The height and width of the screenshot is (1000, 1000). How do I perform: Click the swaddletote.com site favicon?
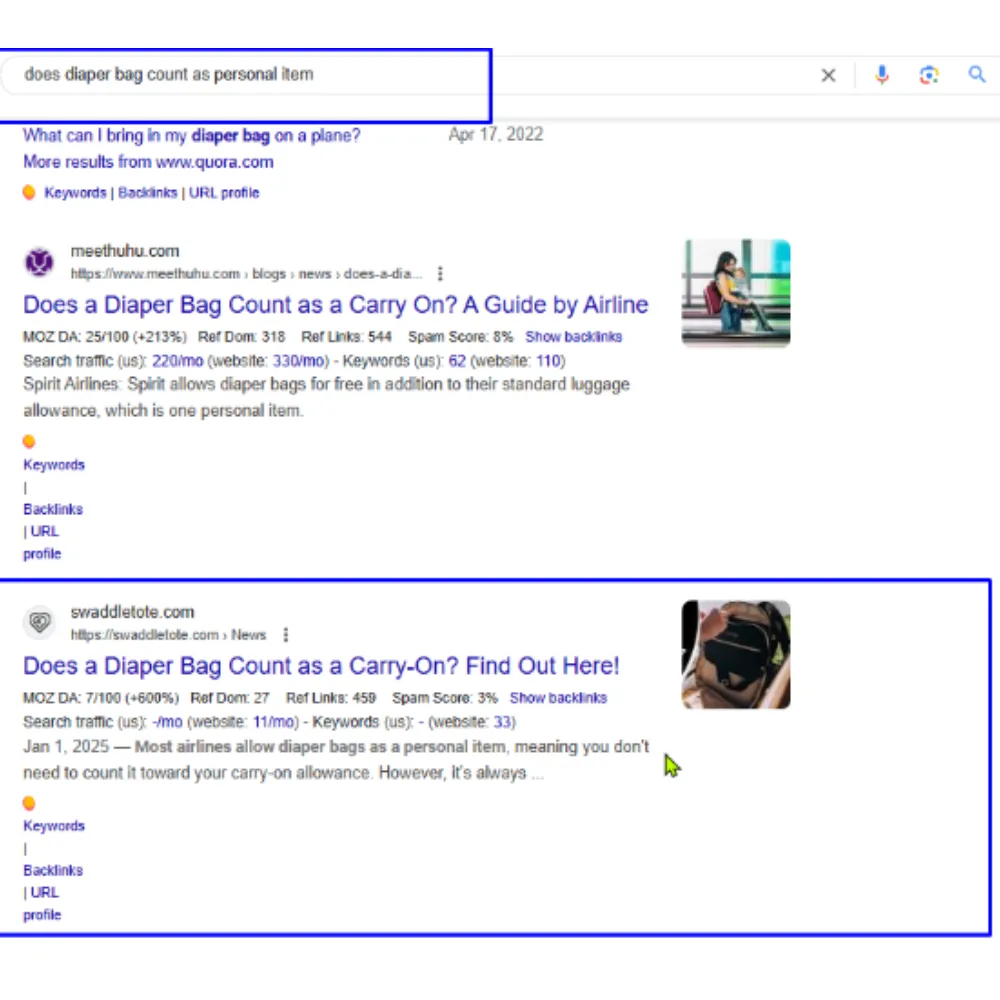coord(39,623)
